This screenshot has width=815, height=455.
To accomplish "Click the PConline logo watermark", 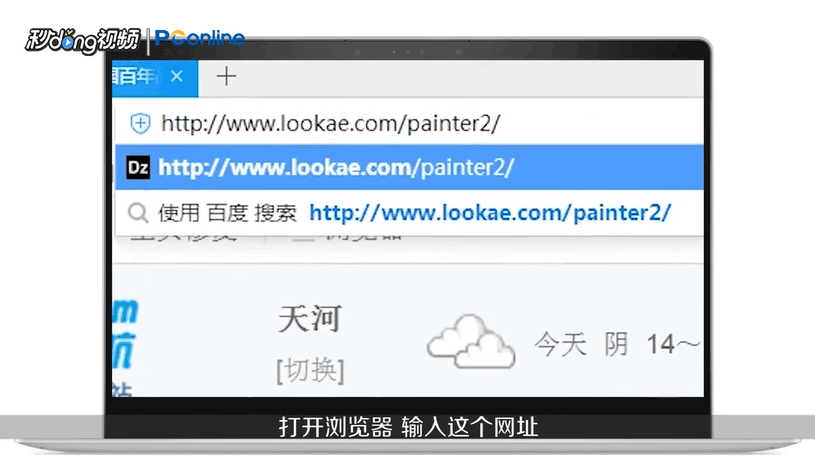I will point(200,38).
